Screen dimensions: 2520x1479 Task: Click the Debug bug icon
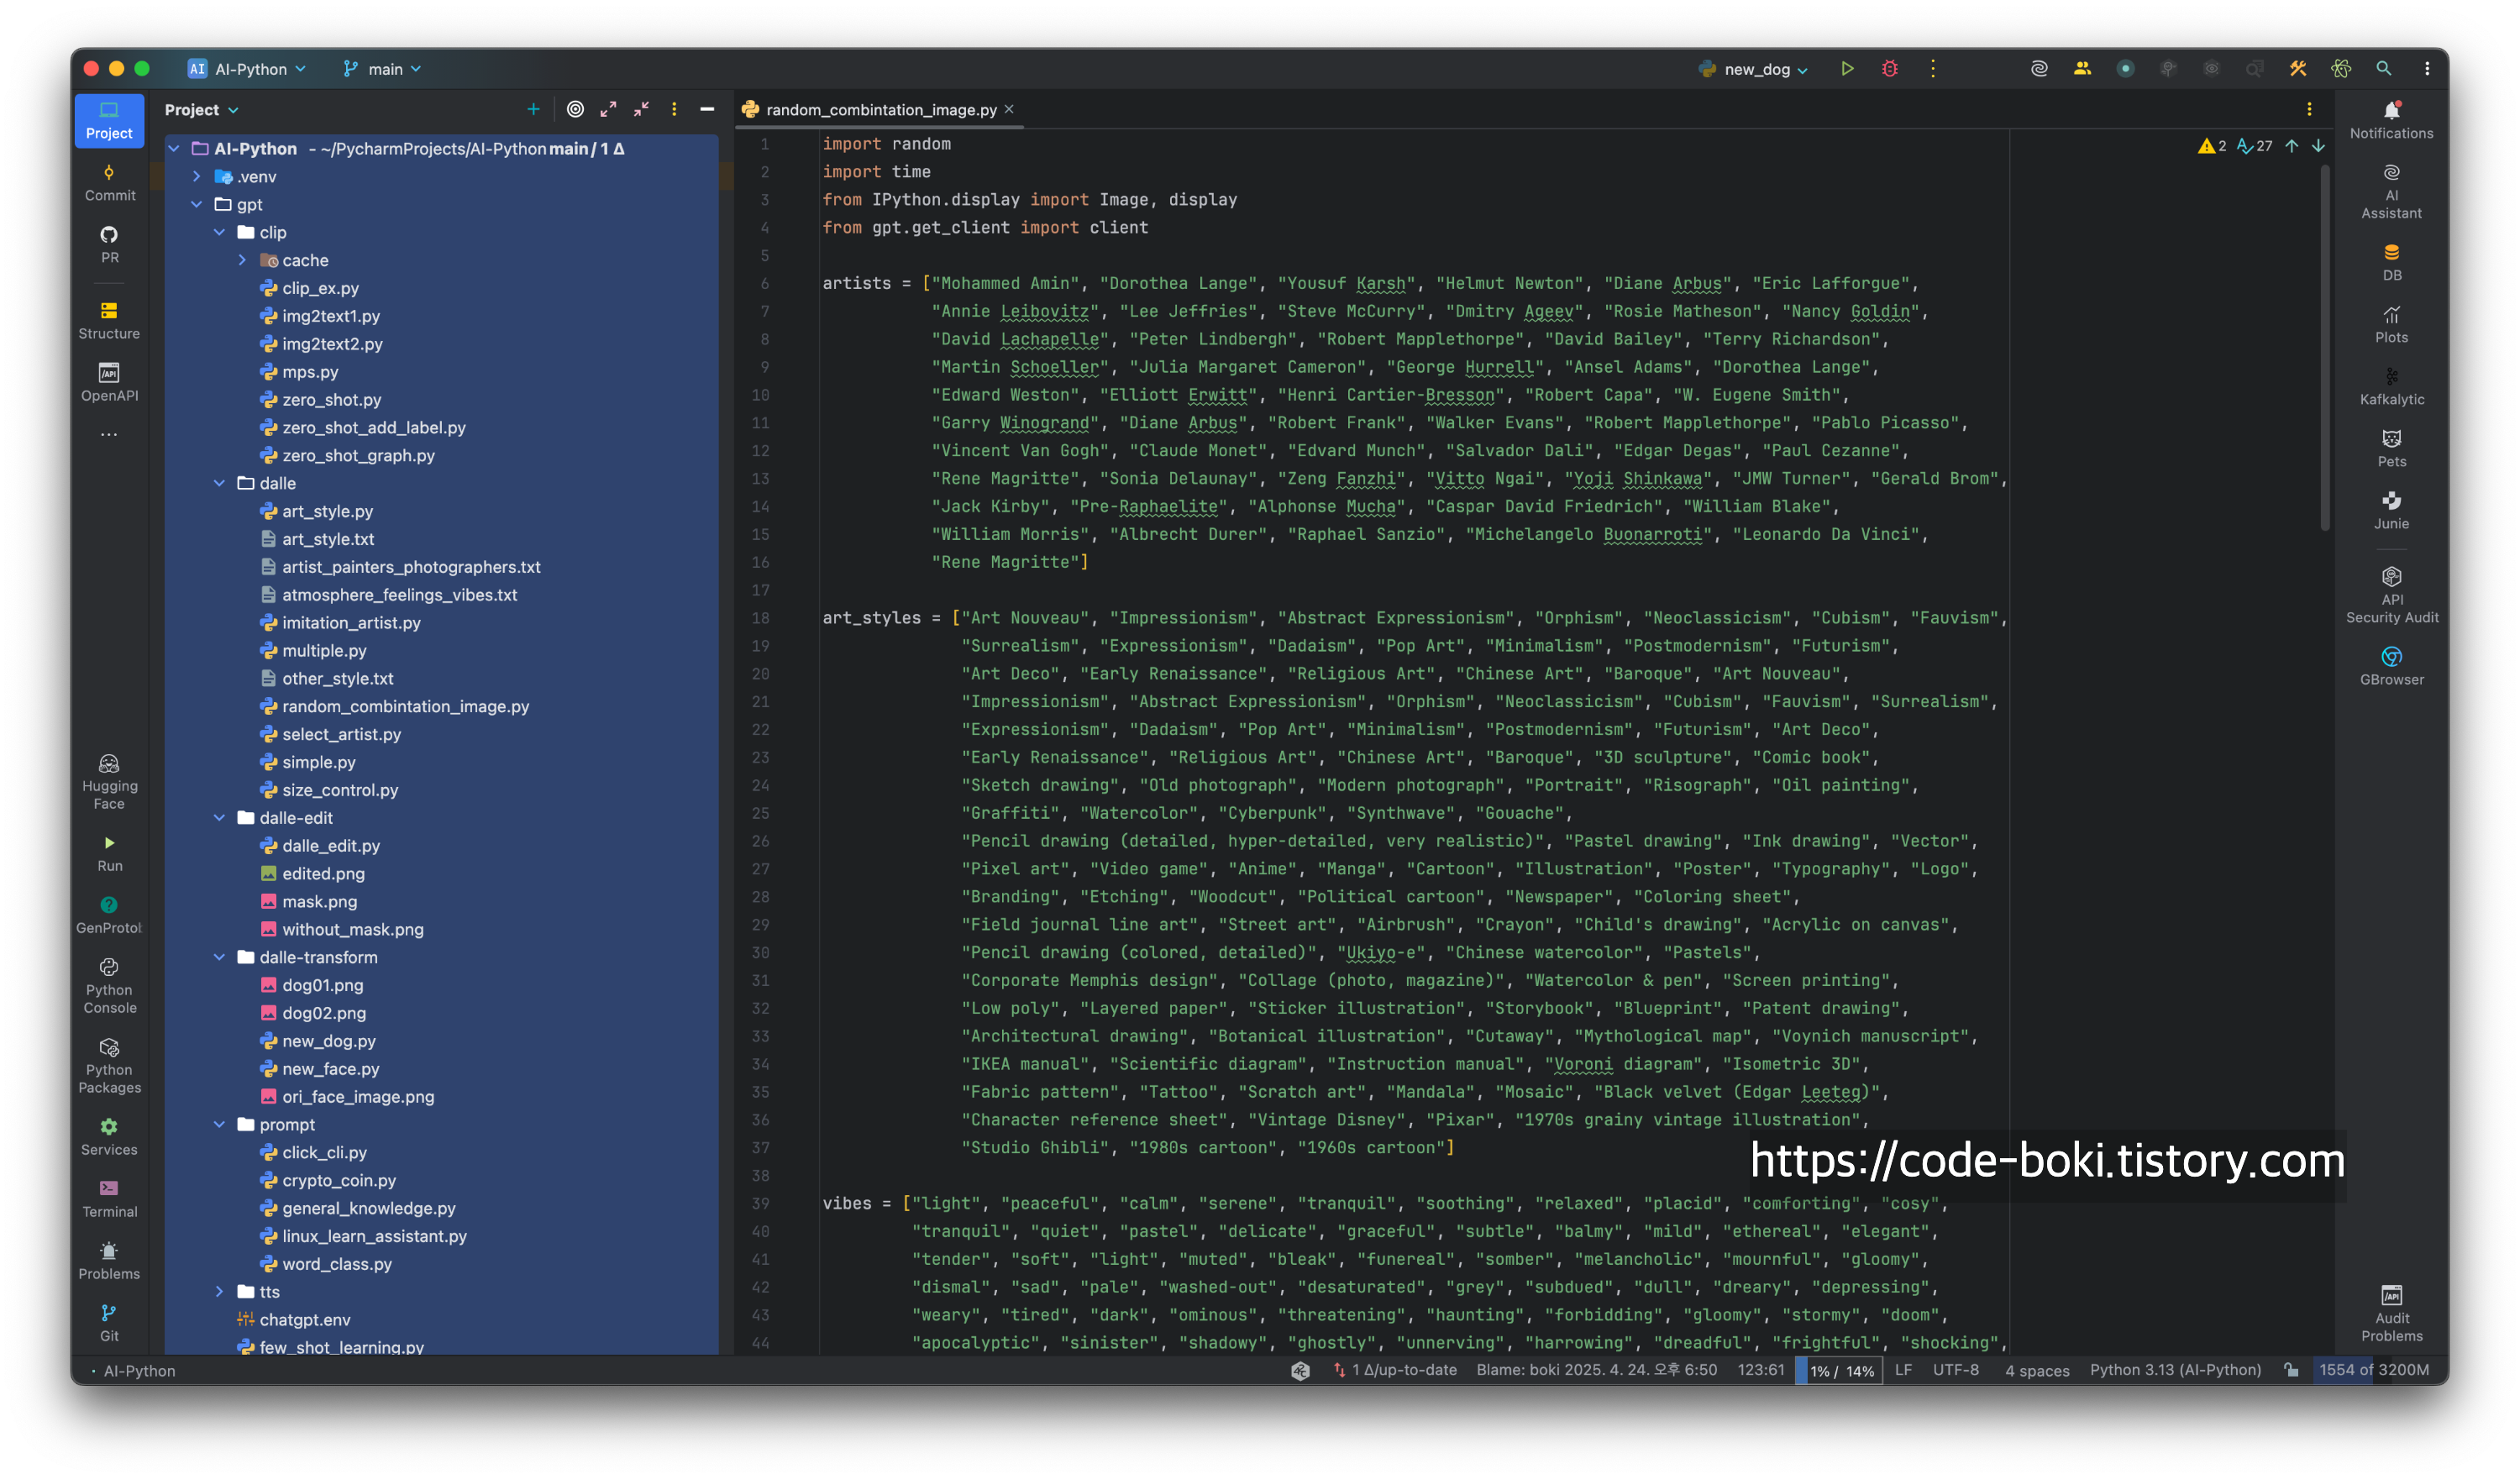(1889, 69)
